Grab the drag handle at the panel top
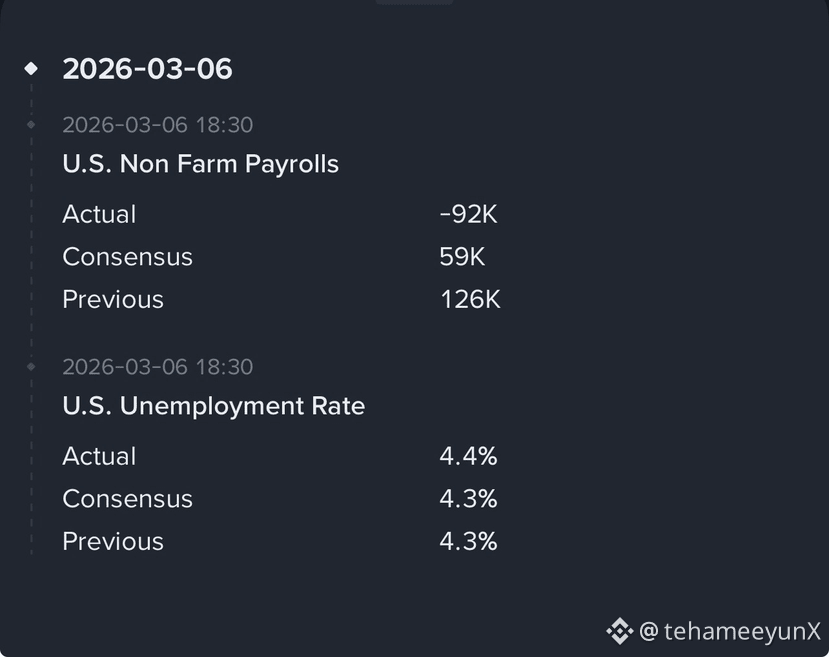The width and height of the screenshot is (829, 657). pyautogui.click(x=414, y=2)
